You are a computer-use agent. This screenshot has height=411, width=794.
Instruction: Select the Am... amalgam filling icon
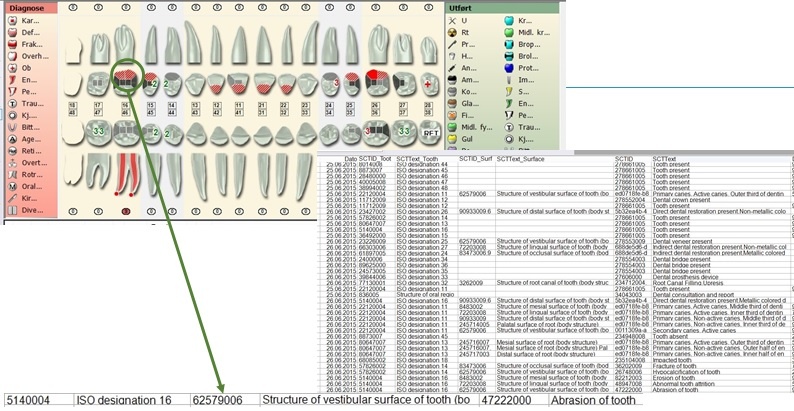[x=453, y=80]
